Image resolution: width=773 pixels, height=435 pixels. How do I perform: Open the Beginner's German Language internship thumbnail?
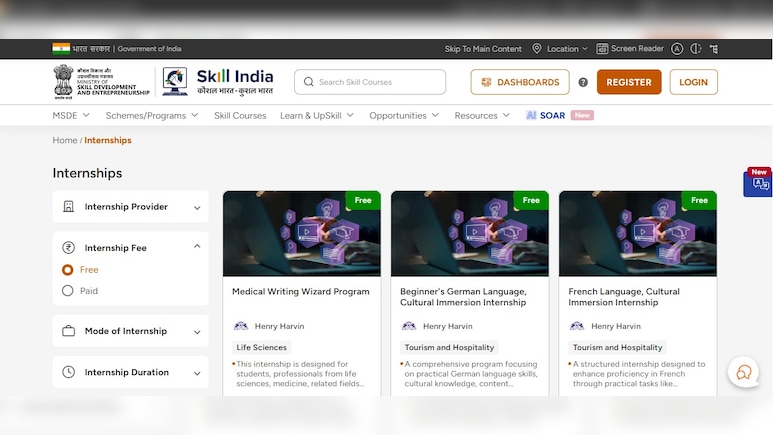(470, 233)
